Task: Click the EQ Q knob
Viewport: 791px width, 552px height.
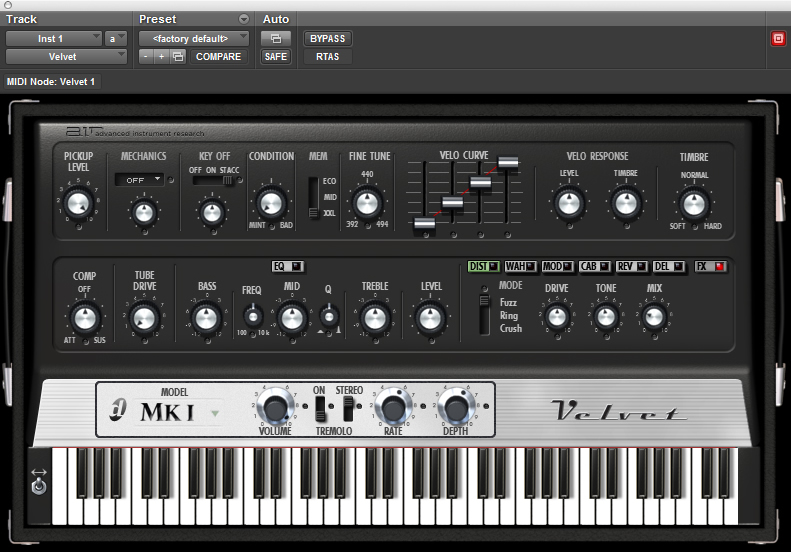Action: [x=329, y=316]
